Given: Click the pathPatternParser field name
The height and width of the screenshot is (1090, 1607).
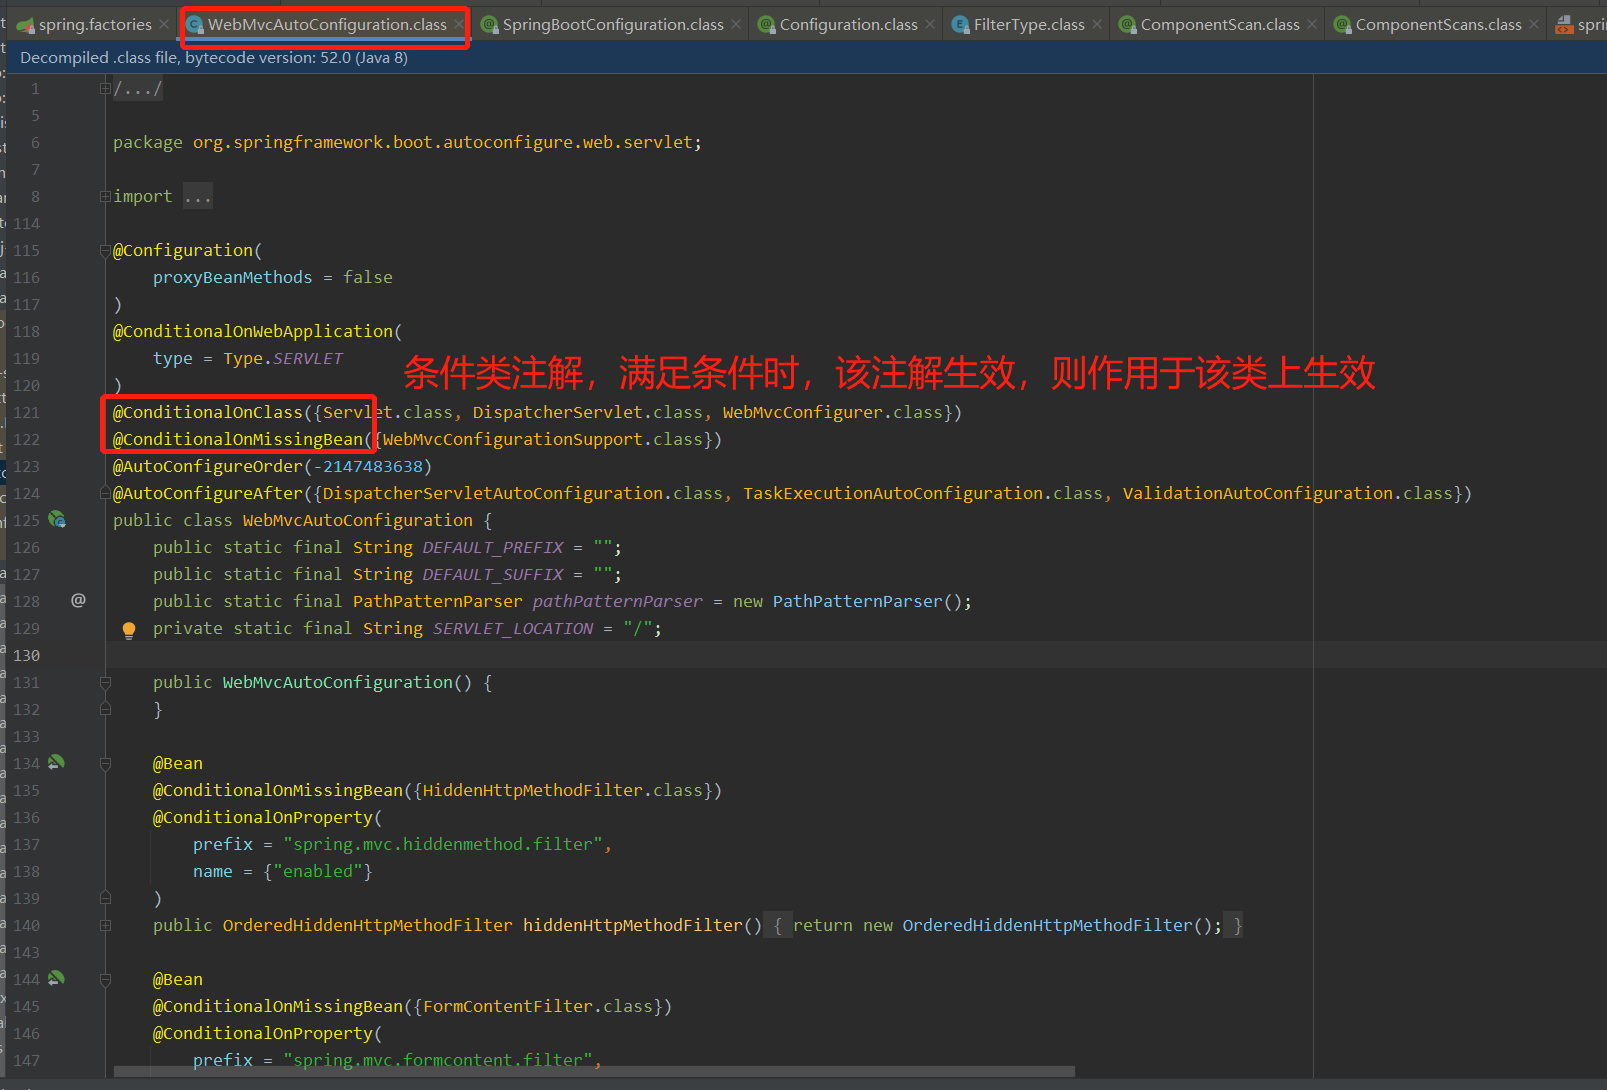Looking at the screenshot, I should 618,601.
